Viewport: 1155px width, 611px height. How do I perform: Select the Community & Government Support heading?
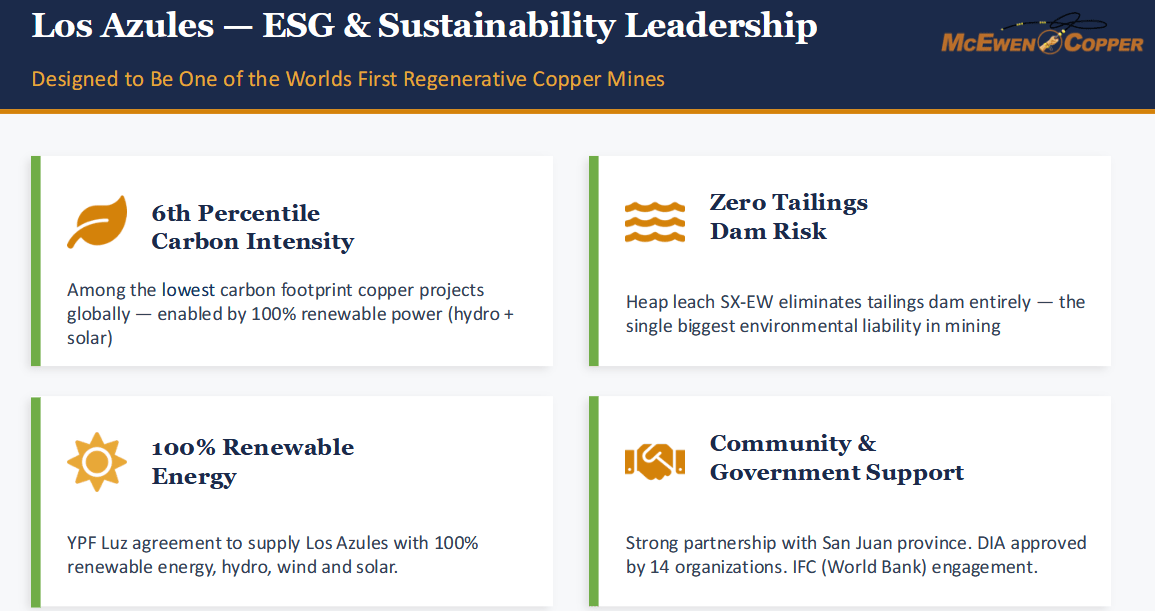point(837,458)
